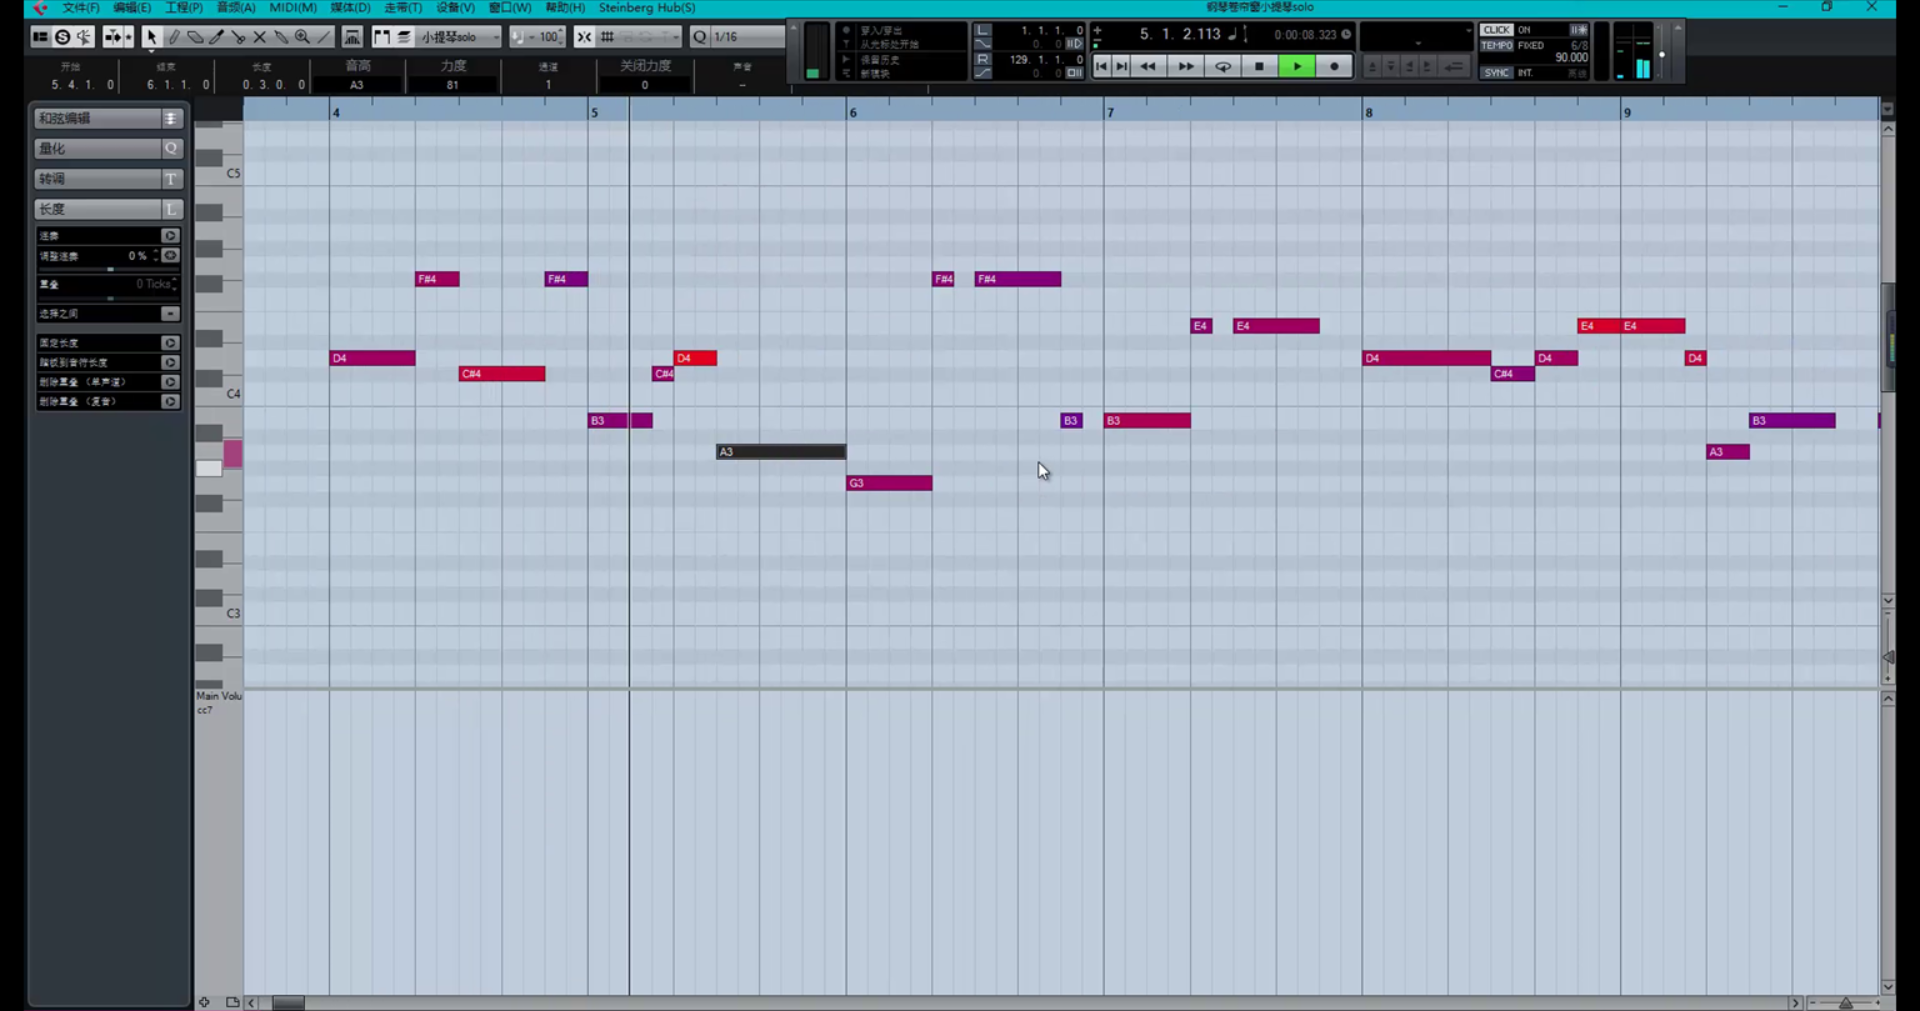Screen dimensions: 1920x1011
Task: Toggle the Cycle loop button
Action: 1223,66
